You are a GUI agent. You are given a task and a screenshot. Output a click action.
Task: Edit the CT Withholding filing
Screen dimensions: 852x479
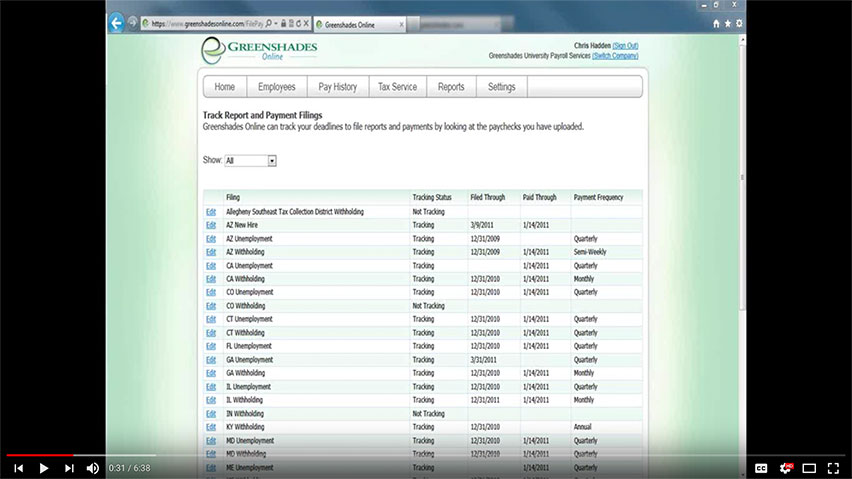pos(211,333)
